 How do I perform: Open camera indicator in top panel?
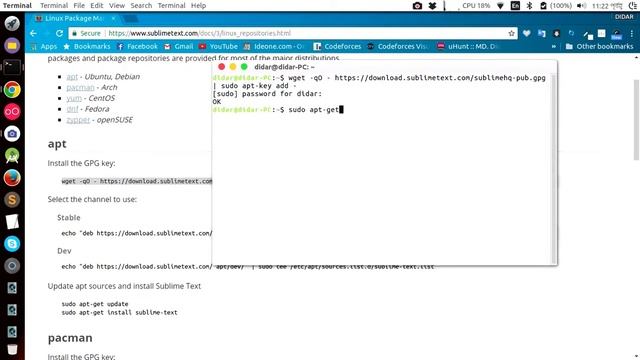417,6
